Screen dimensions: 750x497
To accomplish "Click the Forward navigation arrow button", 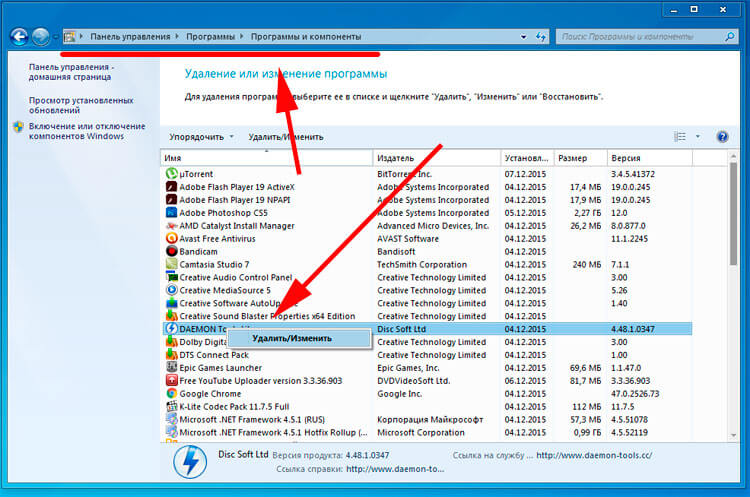I will tap(41, 36).
